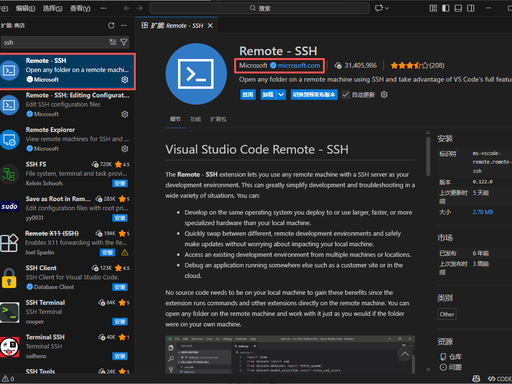Viewport: 512px width, 384px height.
Task: Open the 编辑 (Edit) menu
Action: pyautogui.click(x=25, y=8)
